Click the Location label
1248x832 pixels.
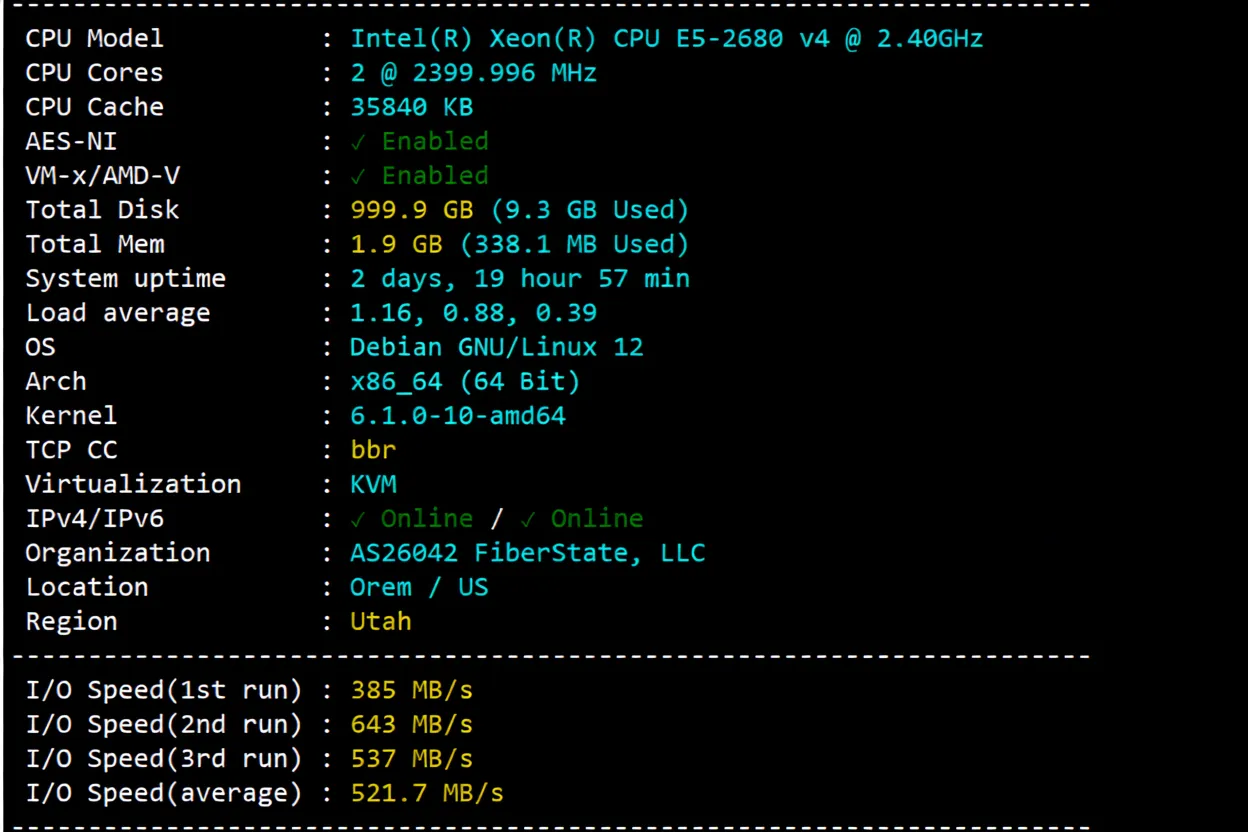(87, 587)
